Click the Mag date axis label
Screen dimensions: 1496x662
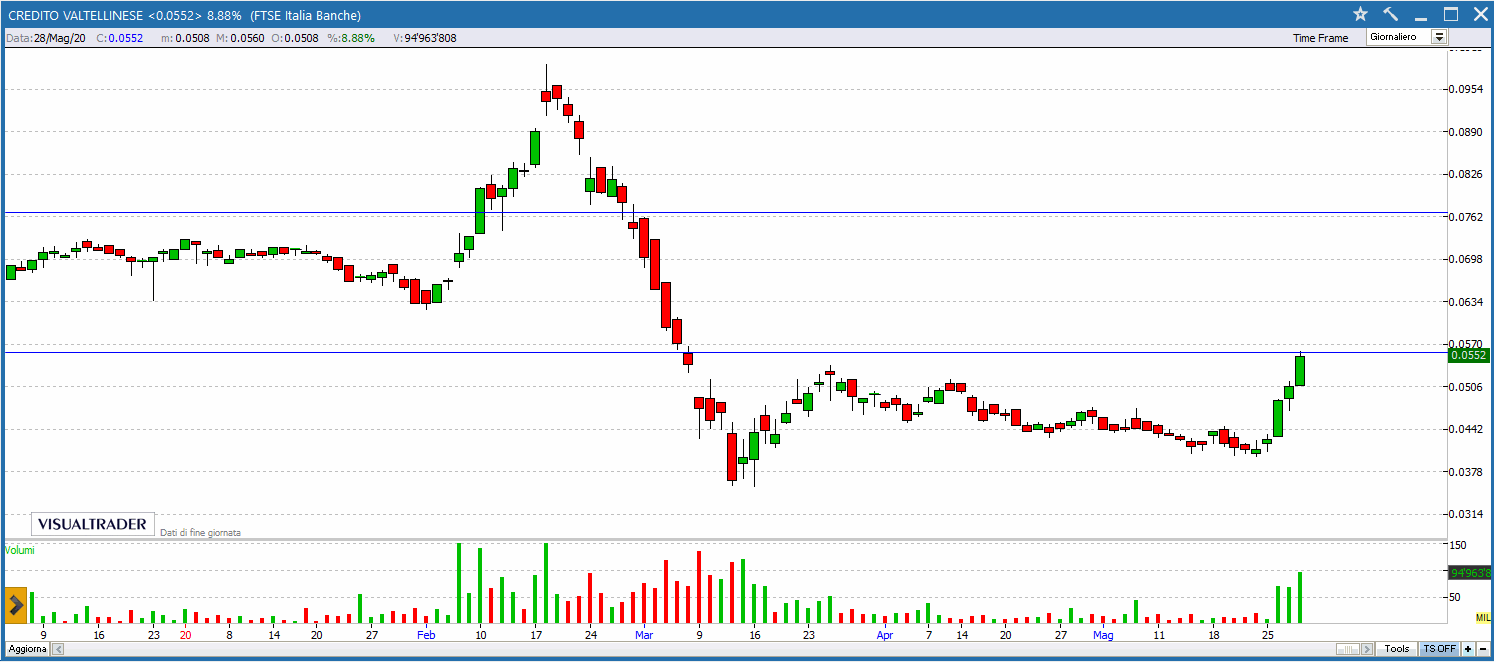[x=1102, y=635]
